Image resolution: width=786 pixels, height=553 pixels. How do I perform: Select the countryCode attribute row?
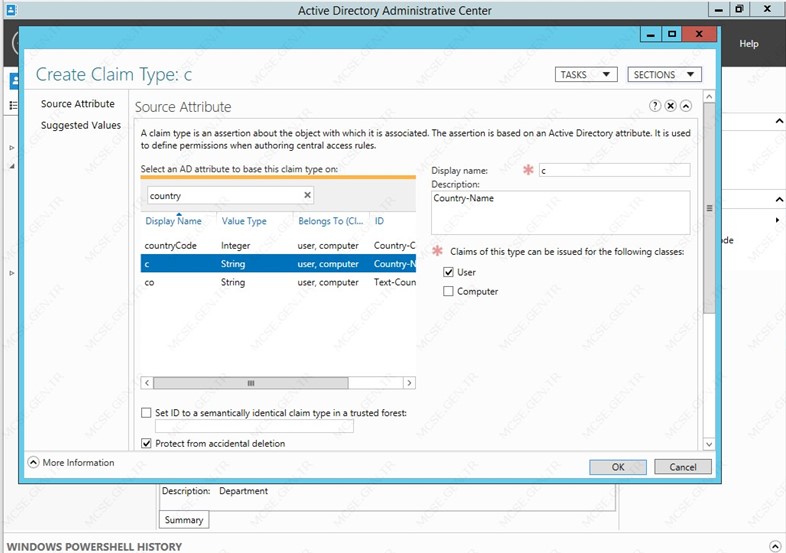[x=278, y=246]
